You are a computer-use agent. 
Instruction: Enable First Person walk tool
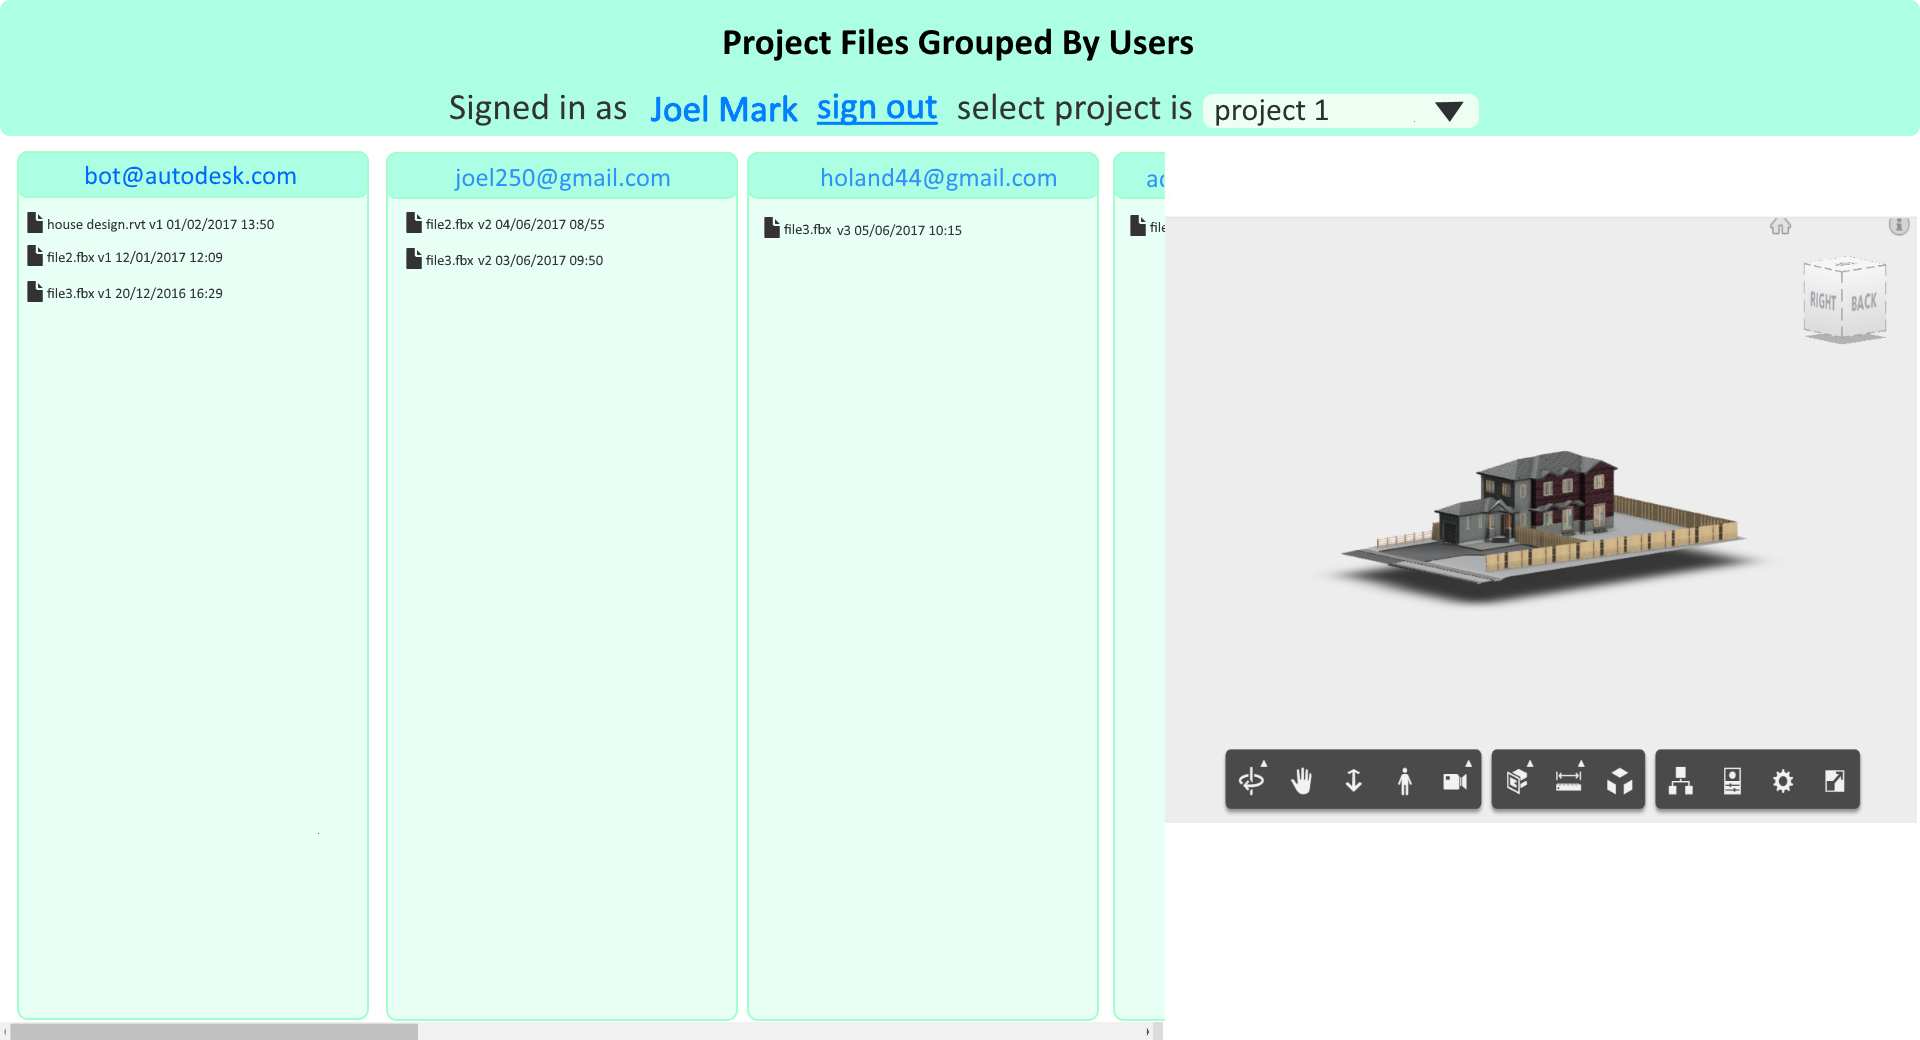tap(1405, 780)
